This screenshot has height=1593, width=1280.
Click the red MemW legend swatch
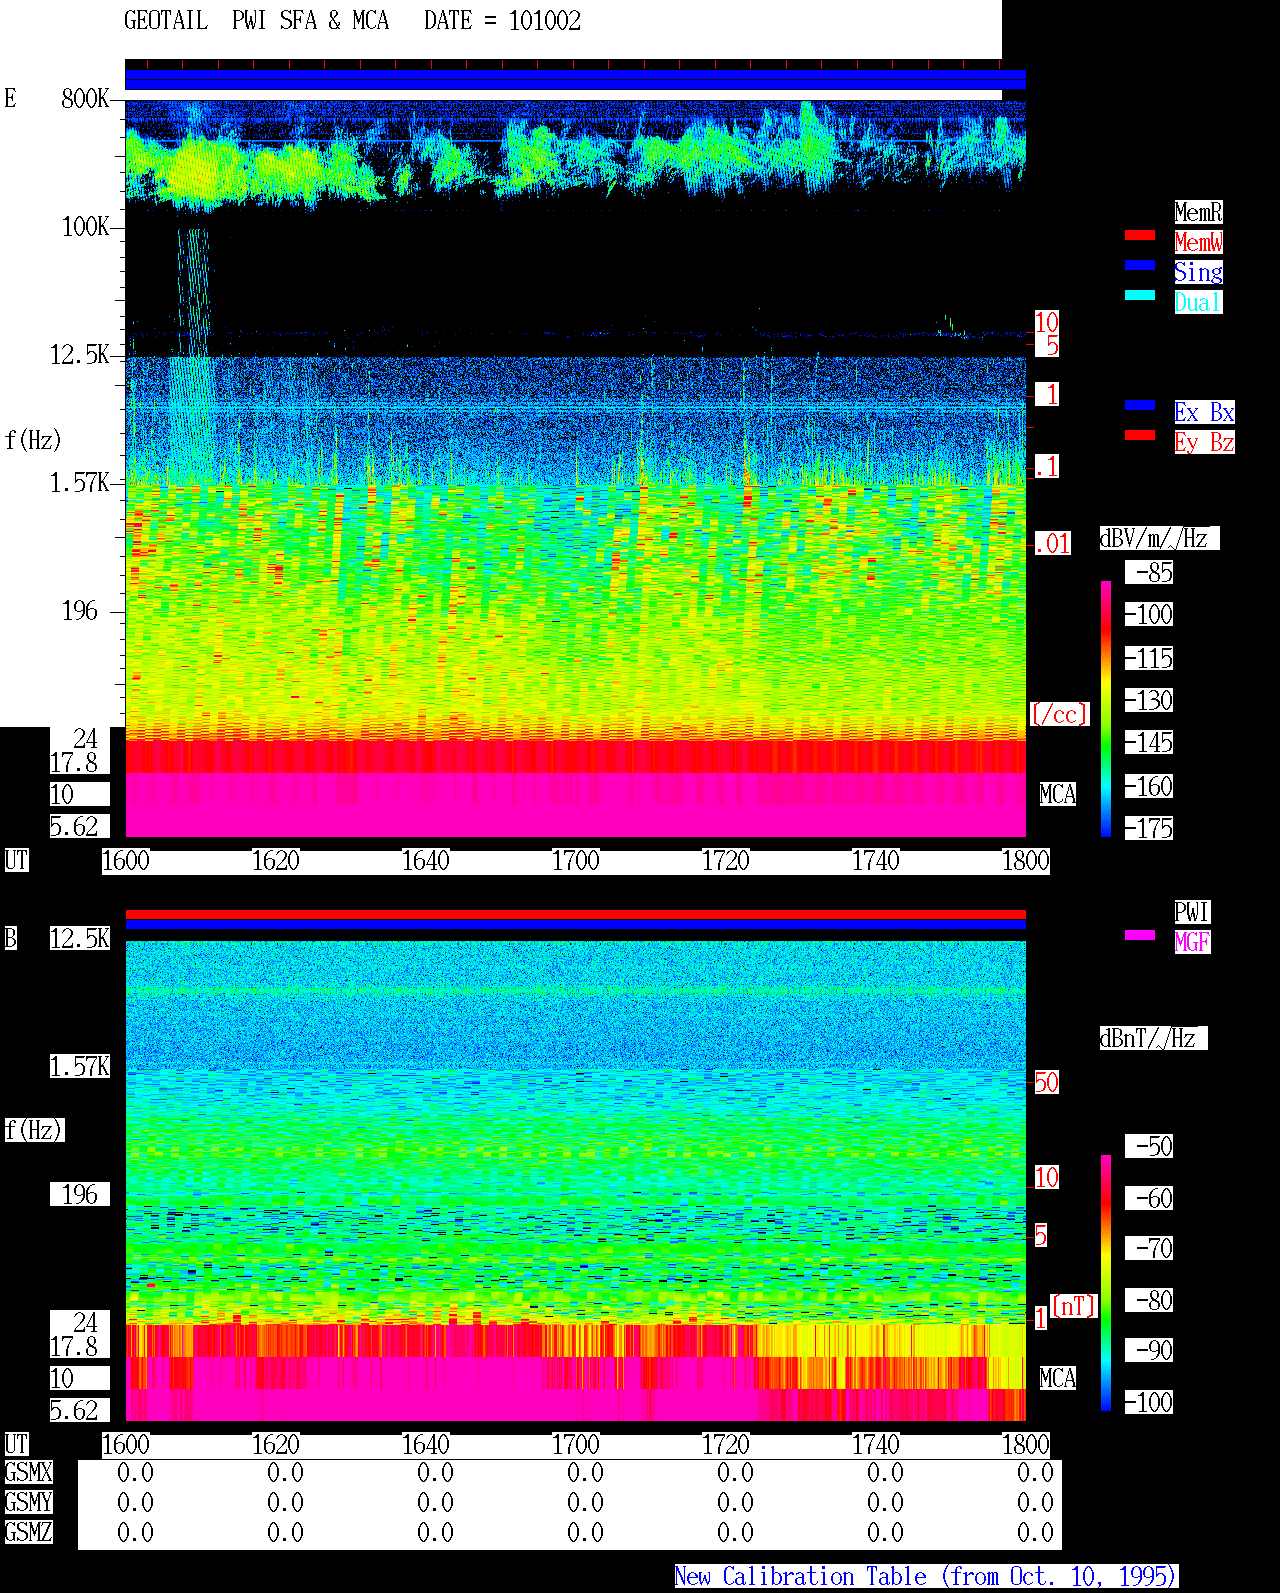point(1140,235)
